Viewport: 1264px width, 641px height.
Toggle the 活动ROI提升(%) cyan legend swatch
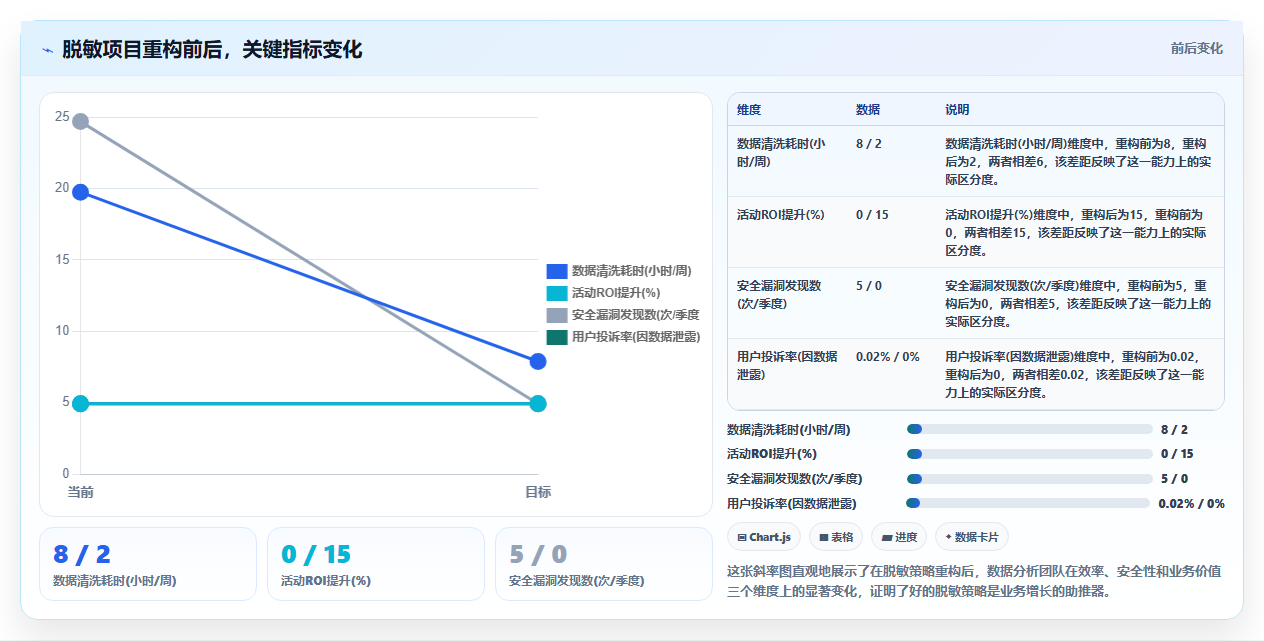click(557, 293)
